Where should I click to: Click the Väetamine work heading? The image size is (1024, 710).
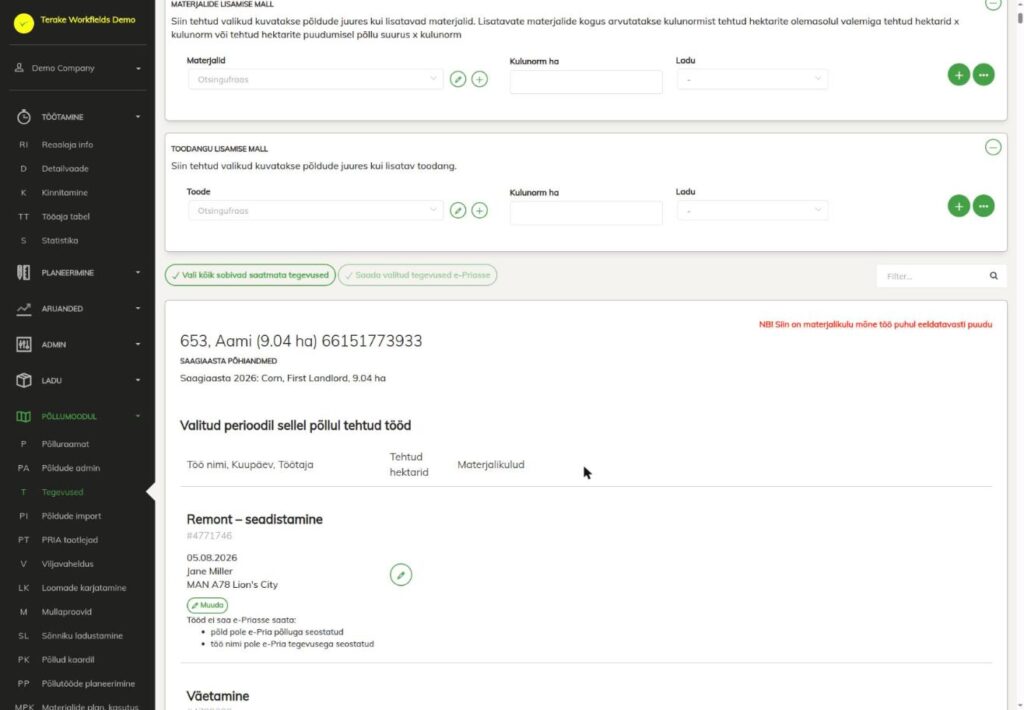click(217, 696)
